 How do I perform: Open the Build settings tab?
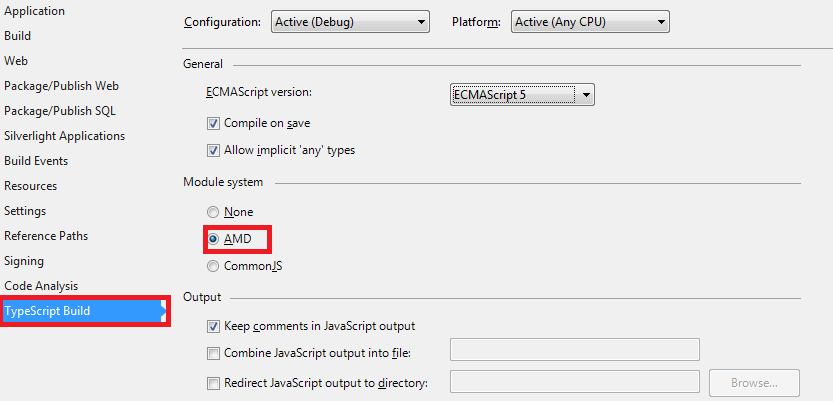pyautogui.click(x=18, y=36)
